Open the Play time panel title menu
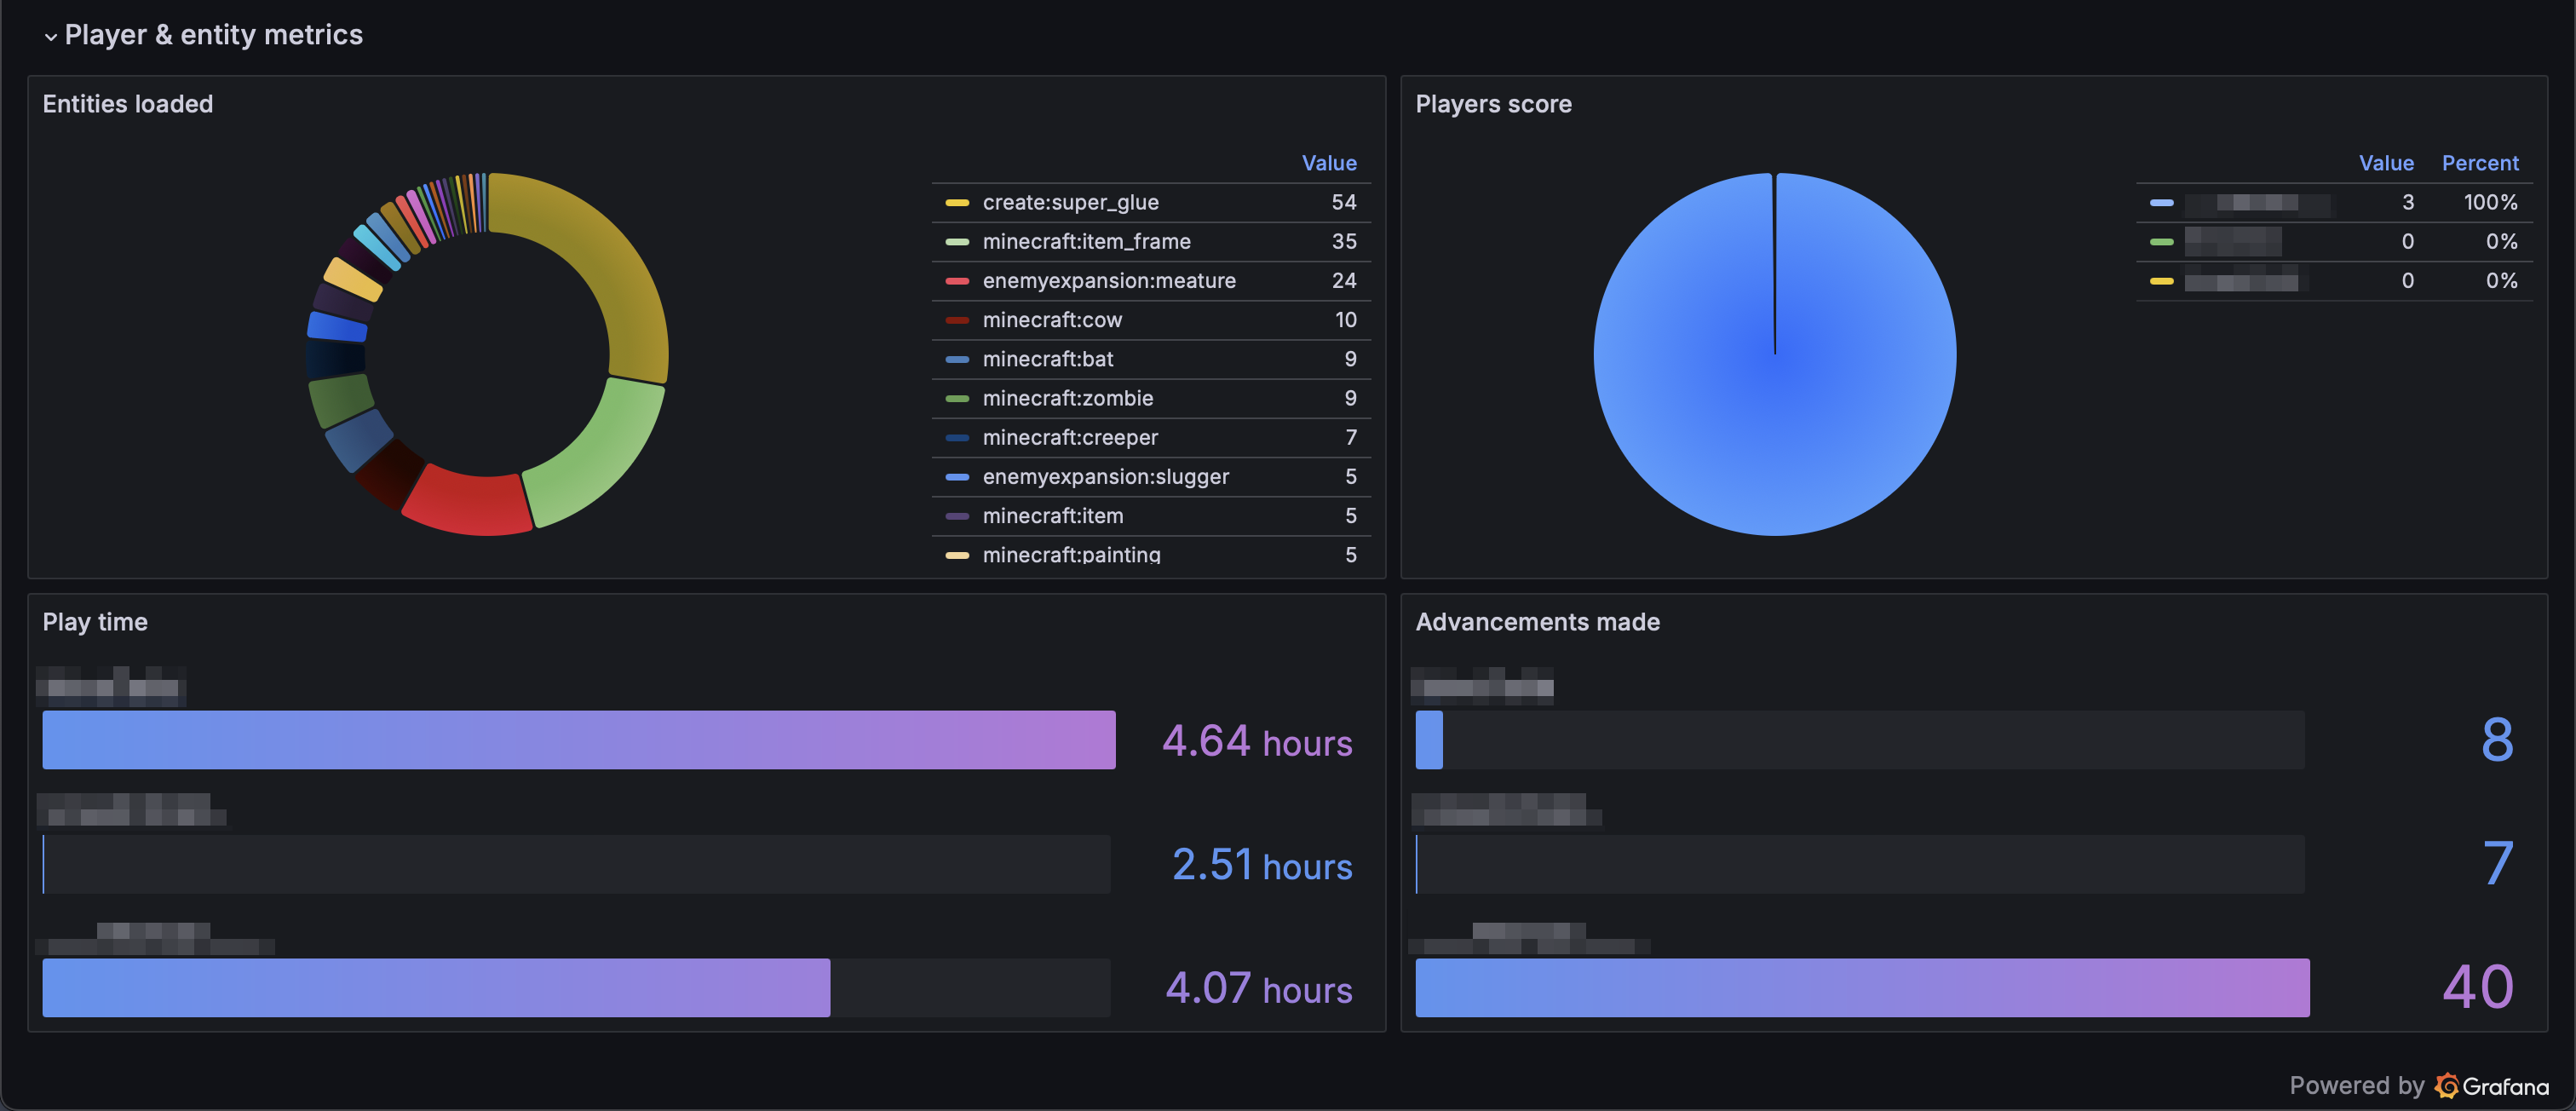This screenshot has height=1111, width=2576. point(95,622)
